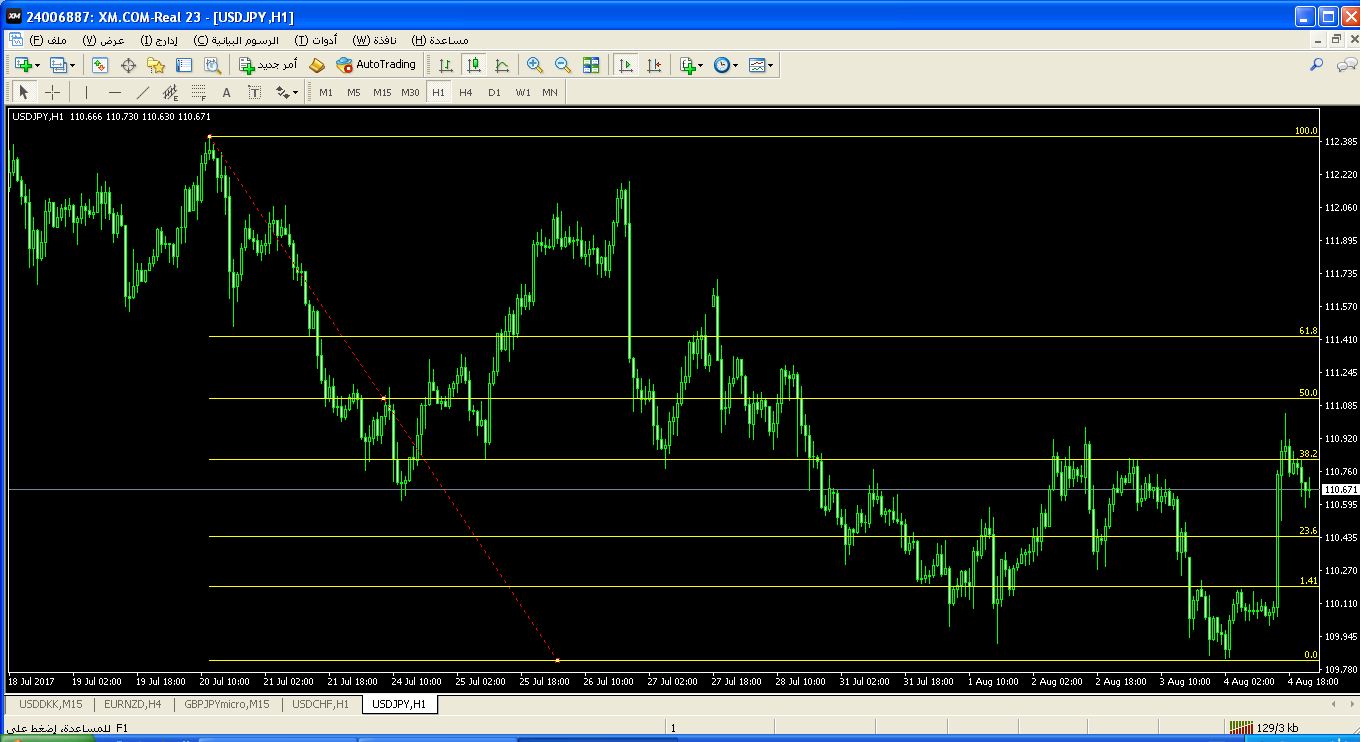Switch chart to Line chart mode
This screenshot has width=1368, height=742.
(502, 65)
